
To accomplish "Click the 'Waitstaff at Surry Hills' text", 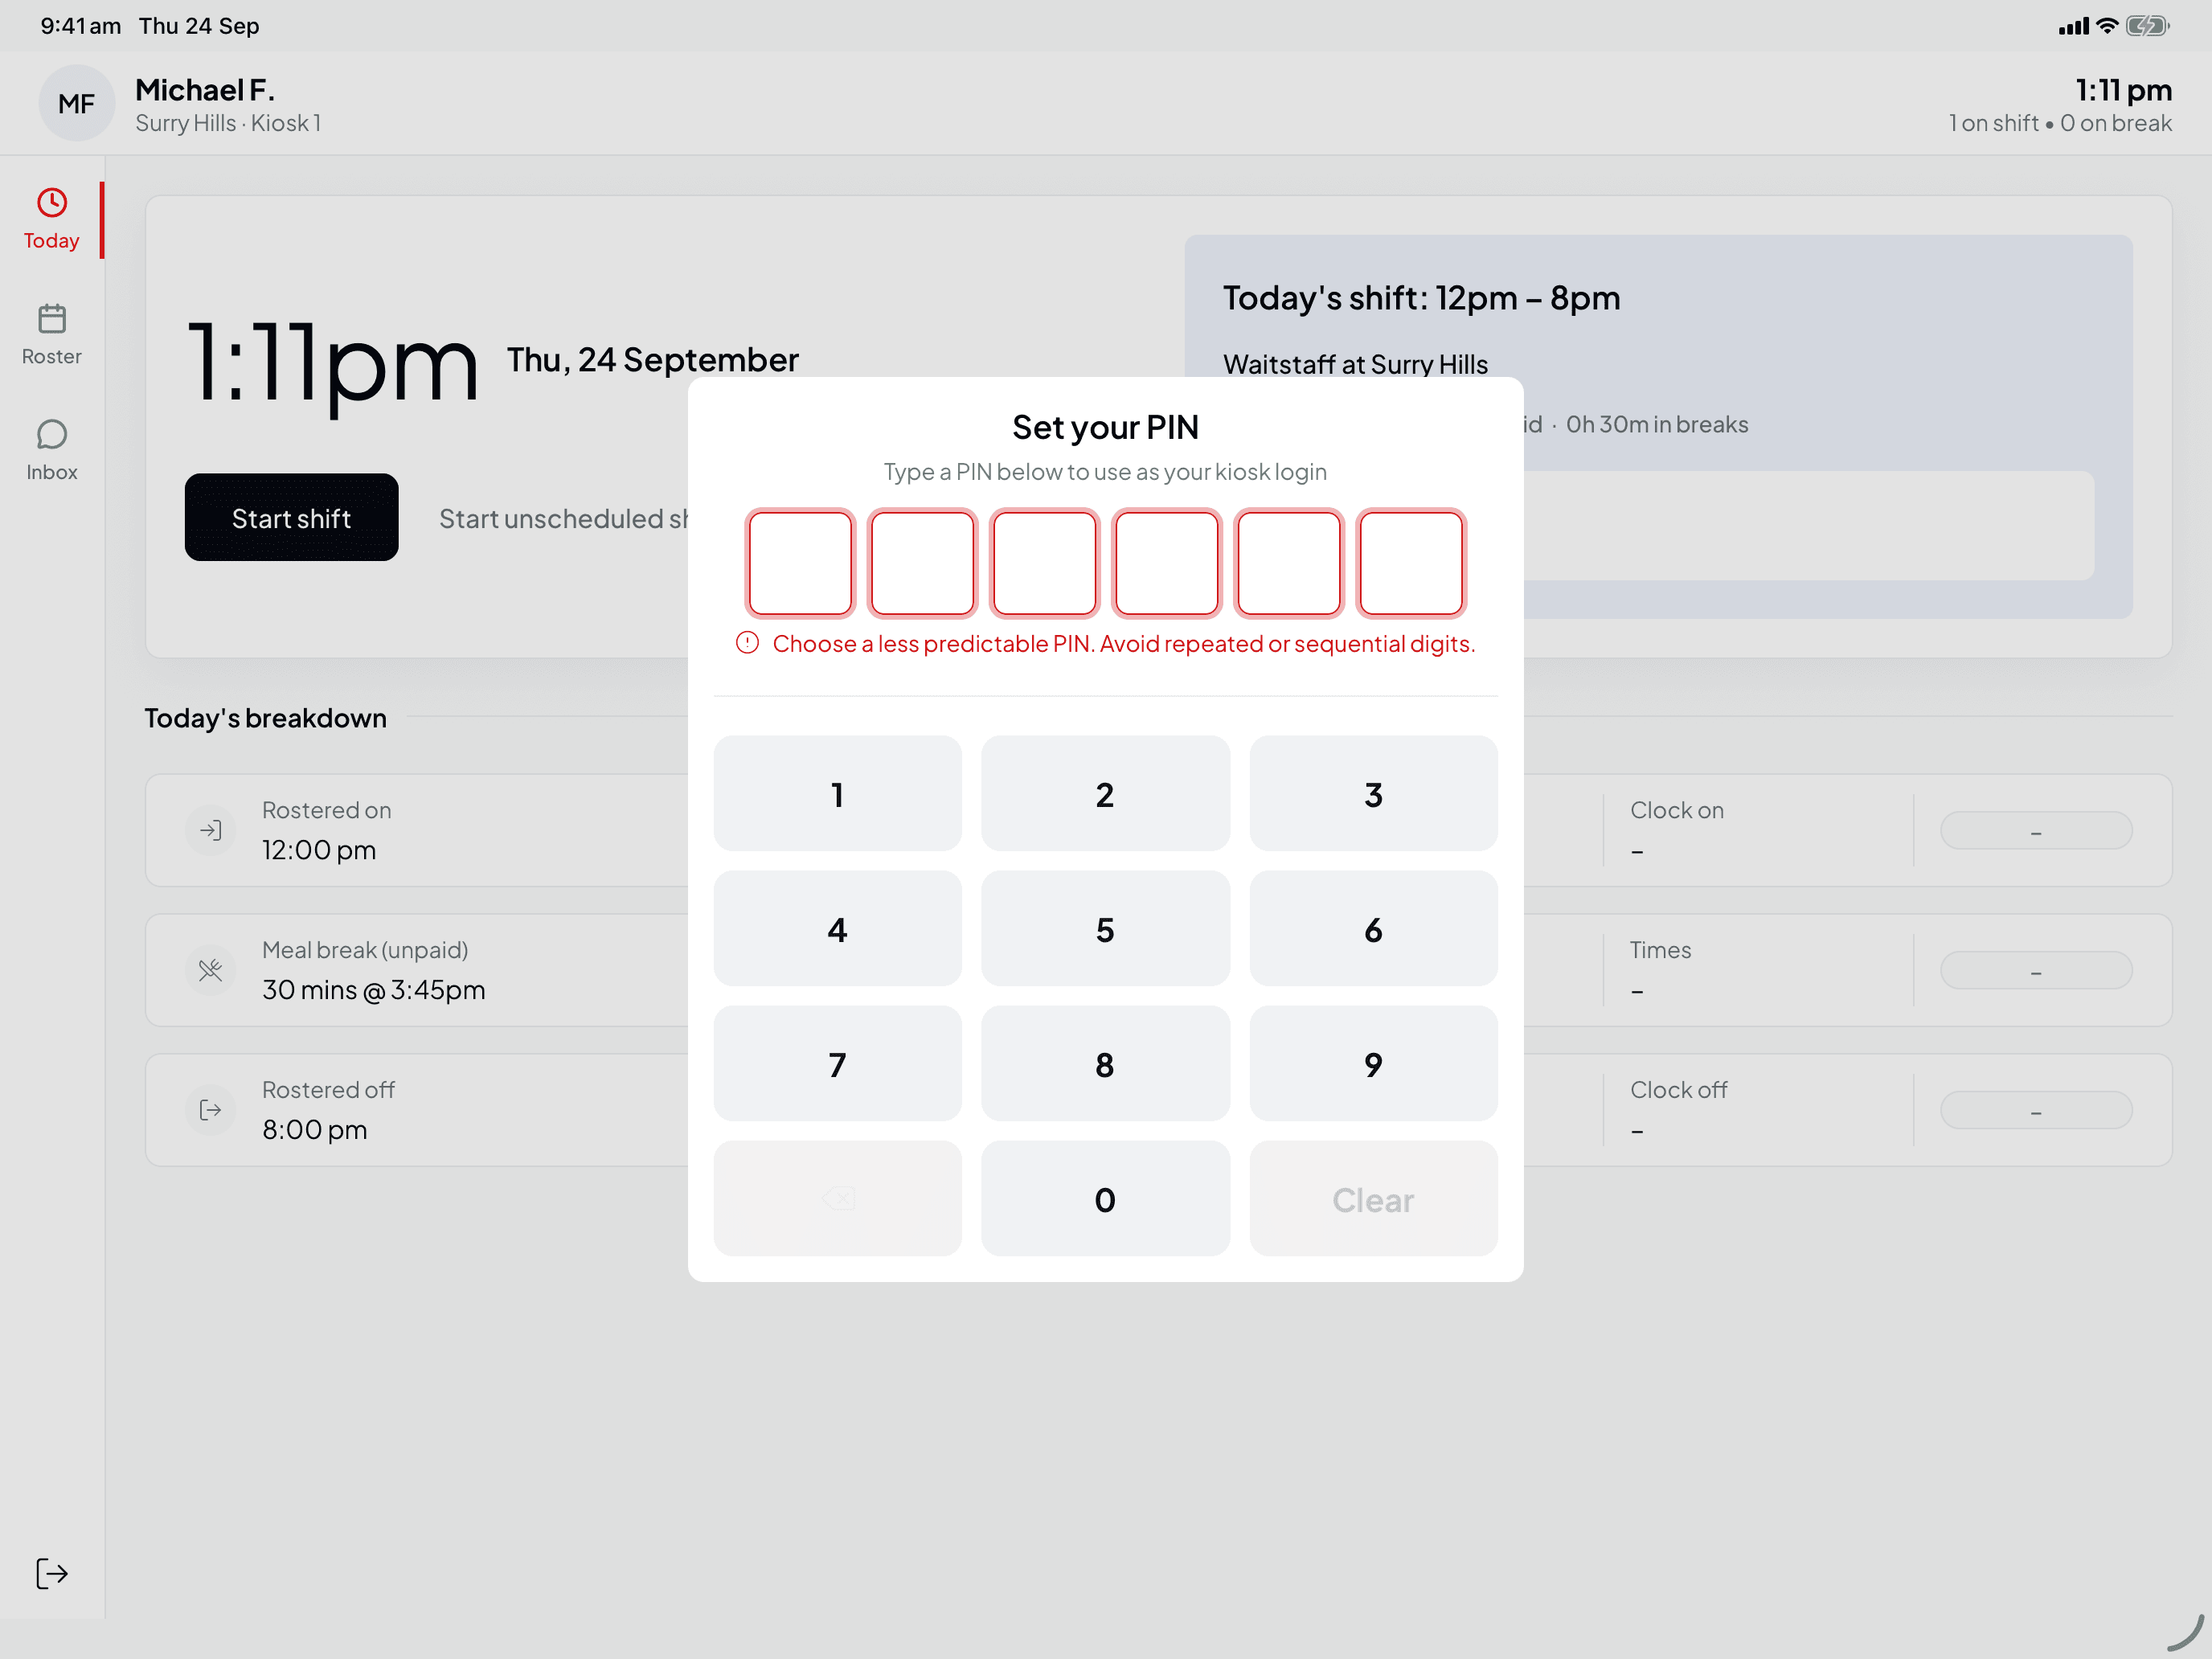I will coord(1355,364).
